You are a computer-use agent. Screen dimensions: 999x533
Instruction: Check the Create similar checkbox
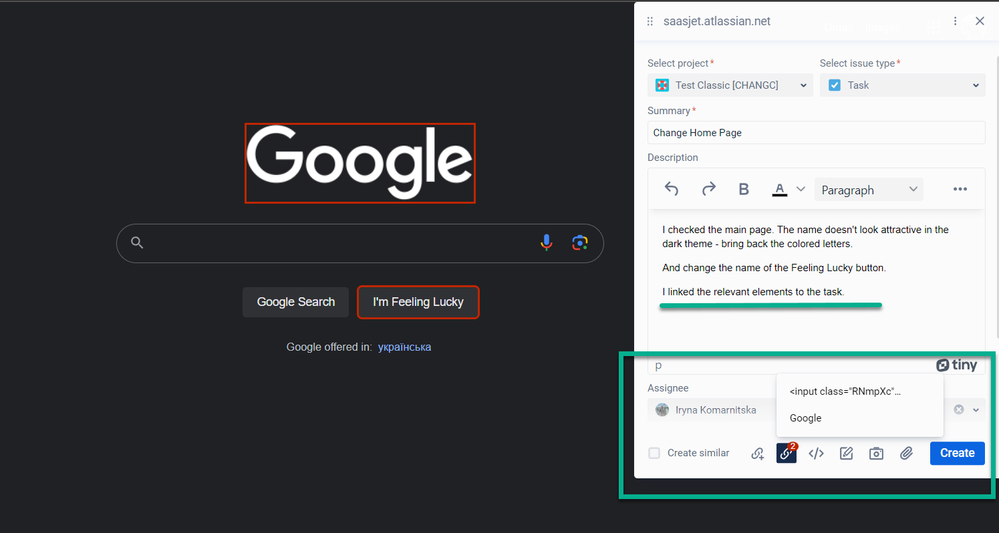[x=654, y=453]
